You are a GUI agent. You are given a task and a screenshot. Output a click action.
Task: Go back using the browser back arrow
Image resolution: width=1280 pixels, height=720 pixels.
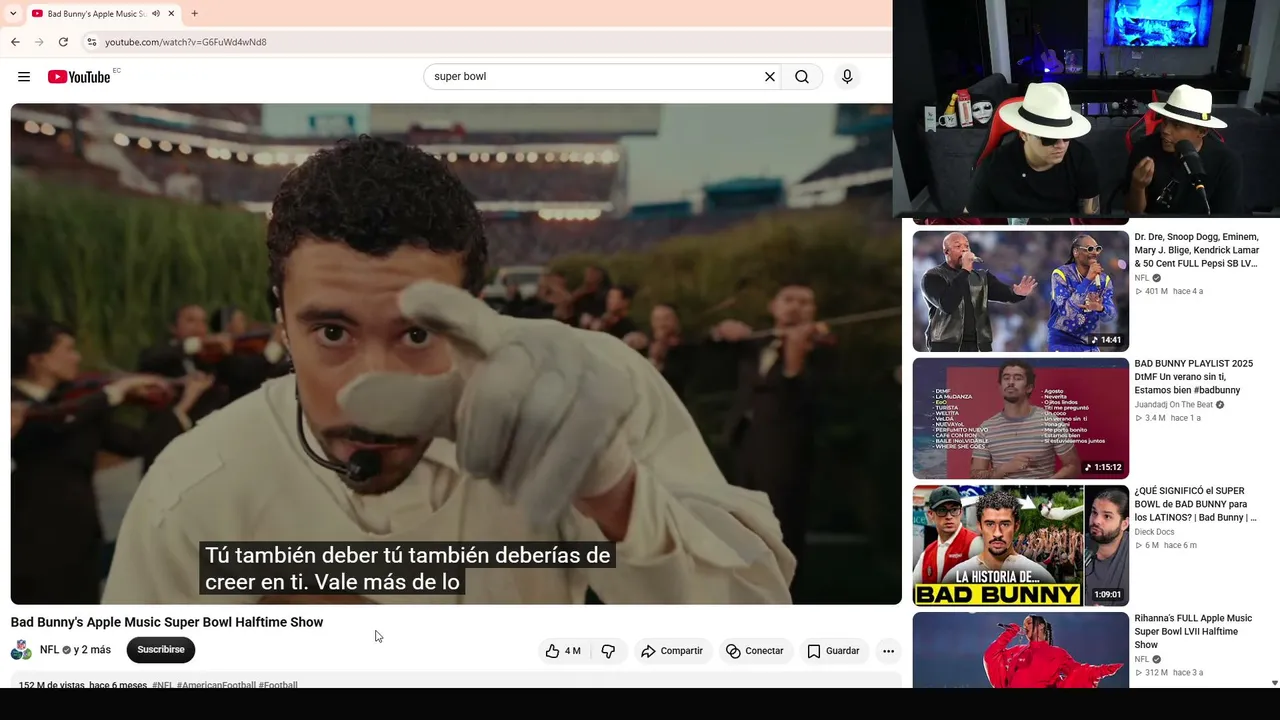pyautogui.click(x=15, y=42)
